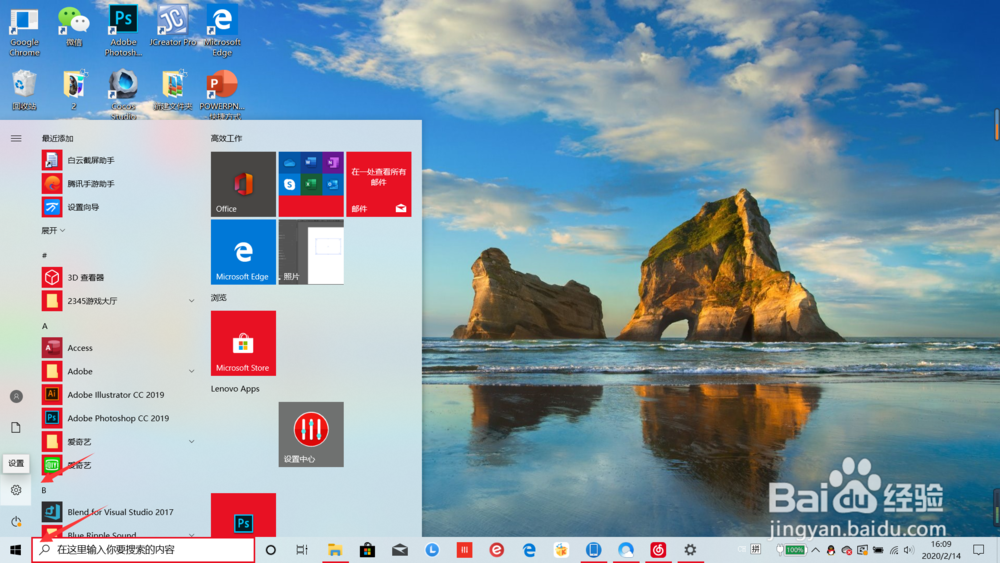Select the JCreator Pro desktop shortcut
Image resolution: width=1000 pixels, height=563 pixels.
click(x=173, y=27)
